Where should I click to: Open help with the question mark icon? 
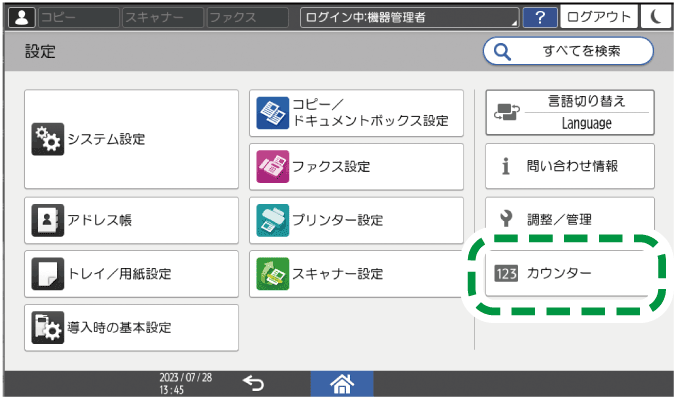(x=540, y=17)
